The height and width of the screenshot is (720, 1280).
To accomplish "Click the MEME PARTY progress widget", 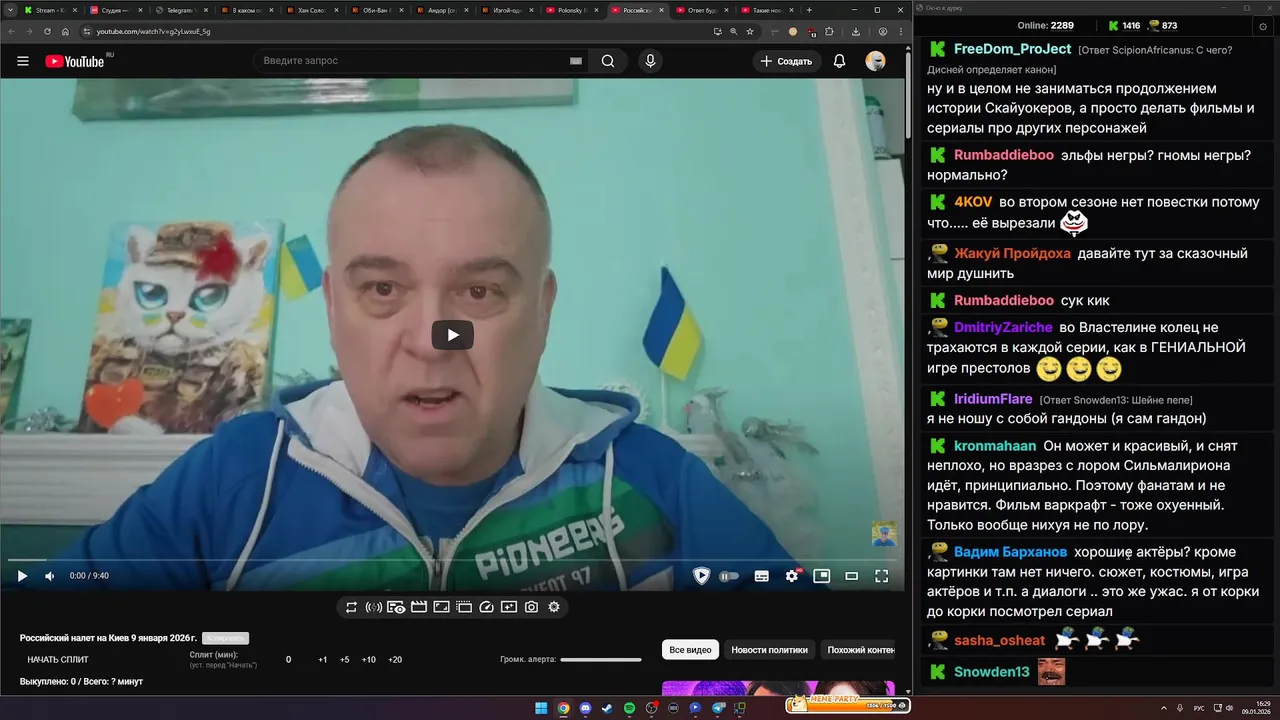I will [x=847, y=704].
